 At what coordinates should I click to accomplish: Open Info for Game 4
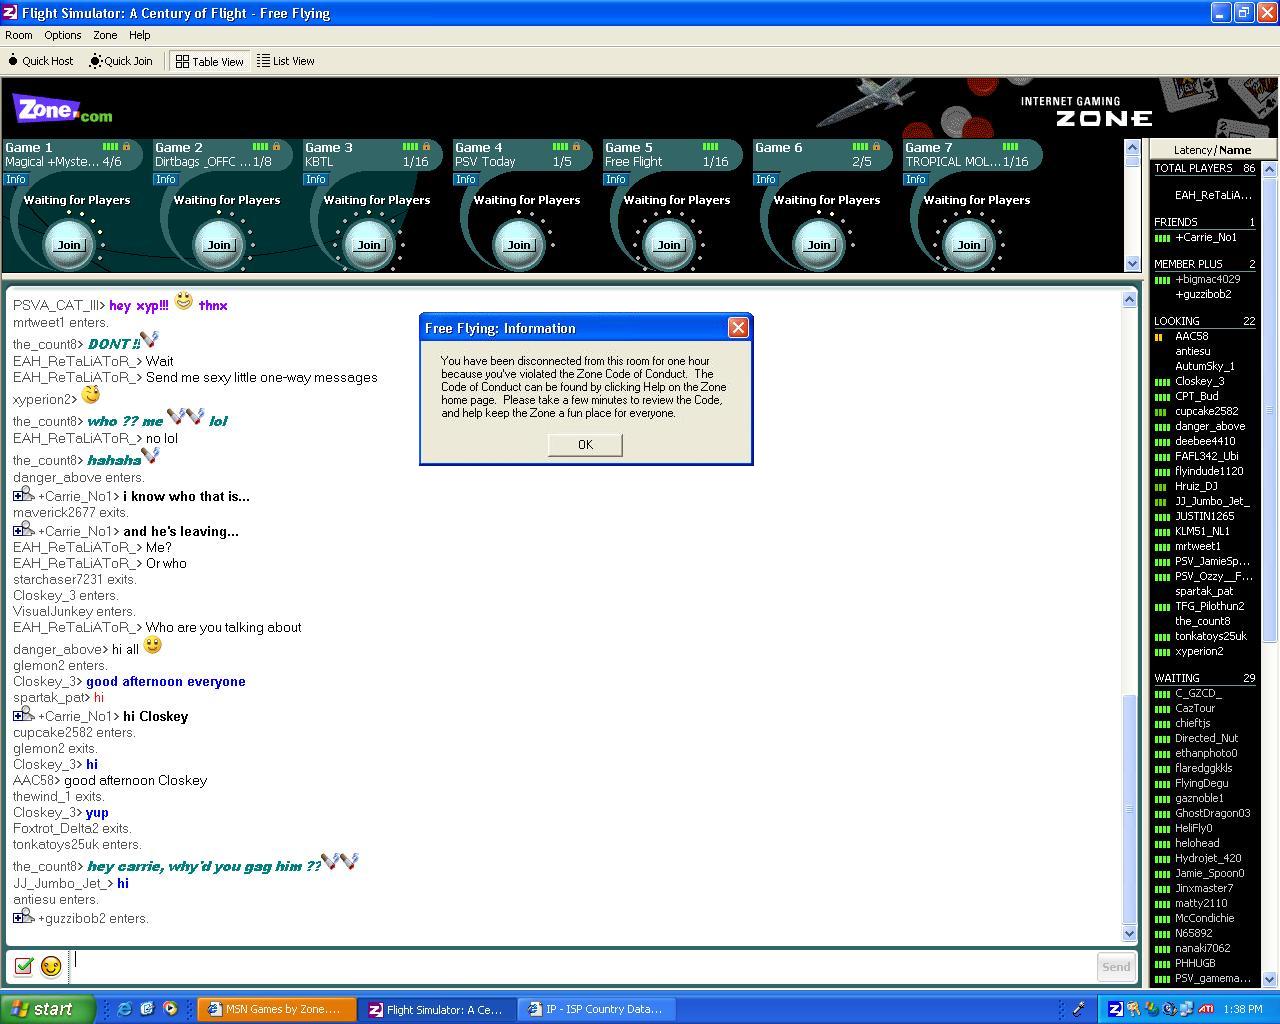pyautogui.click(x=466, y=180)
